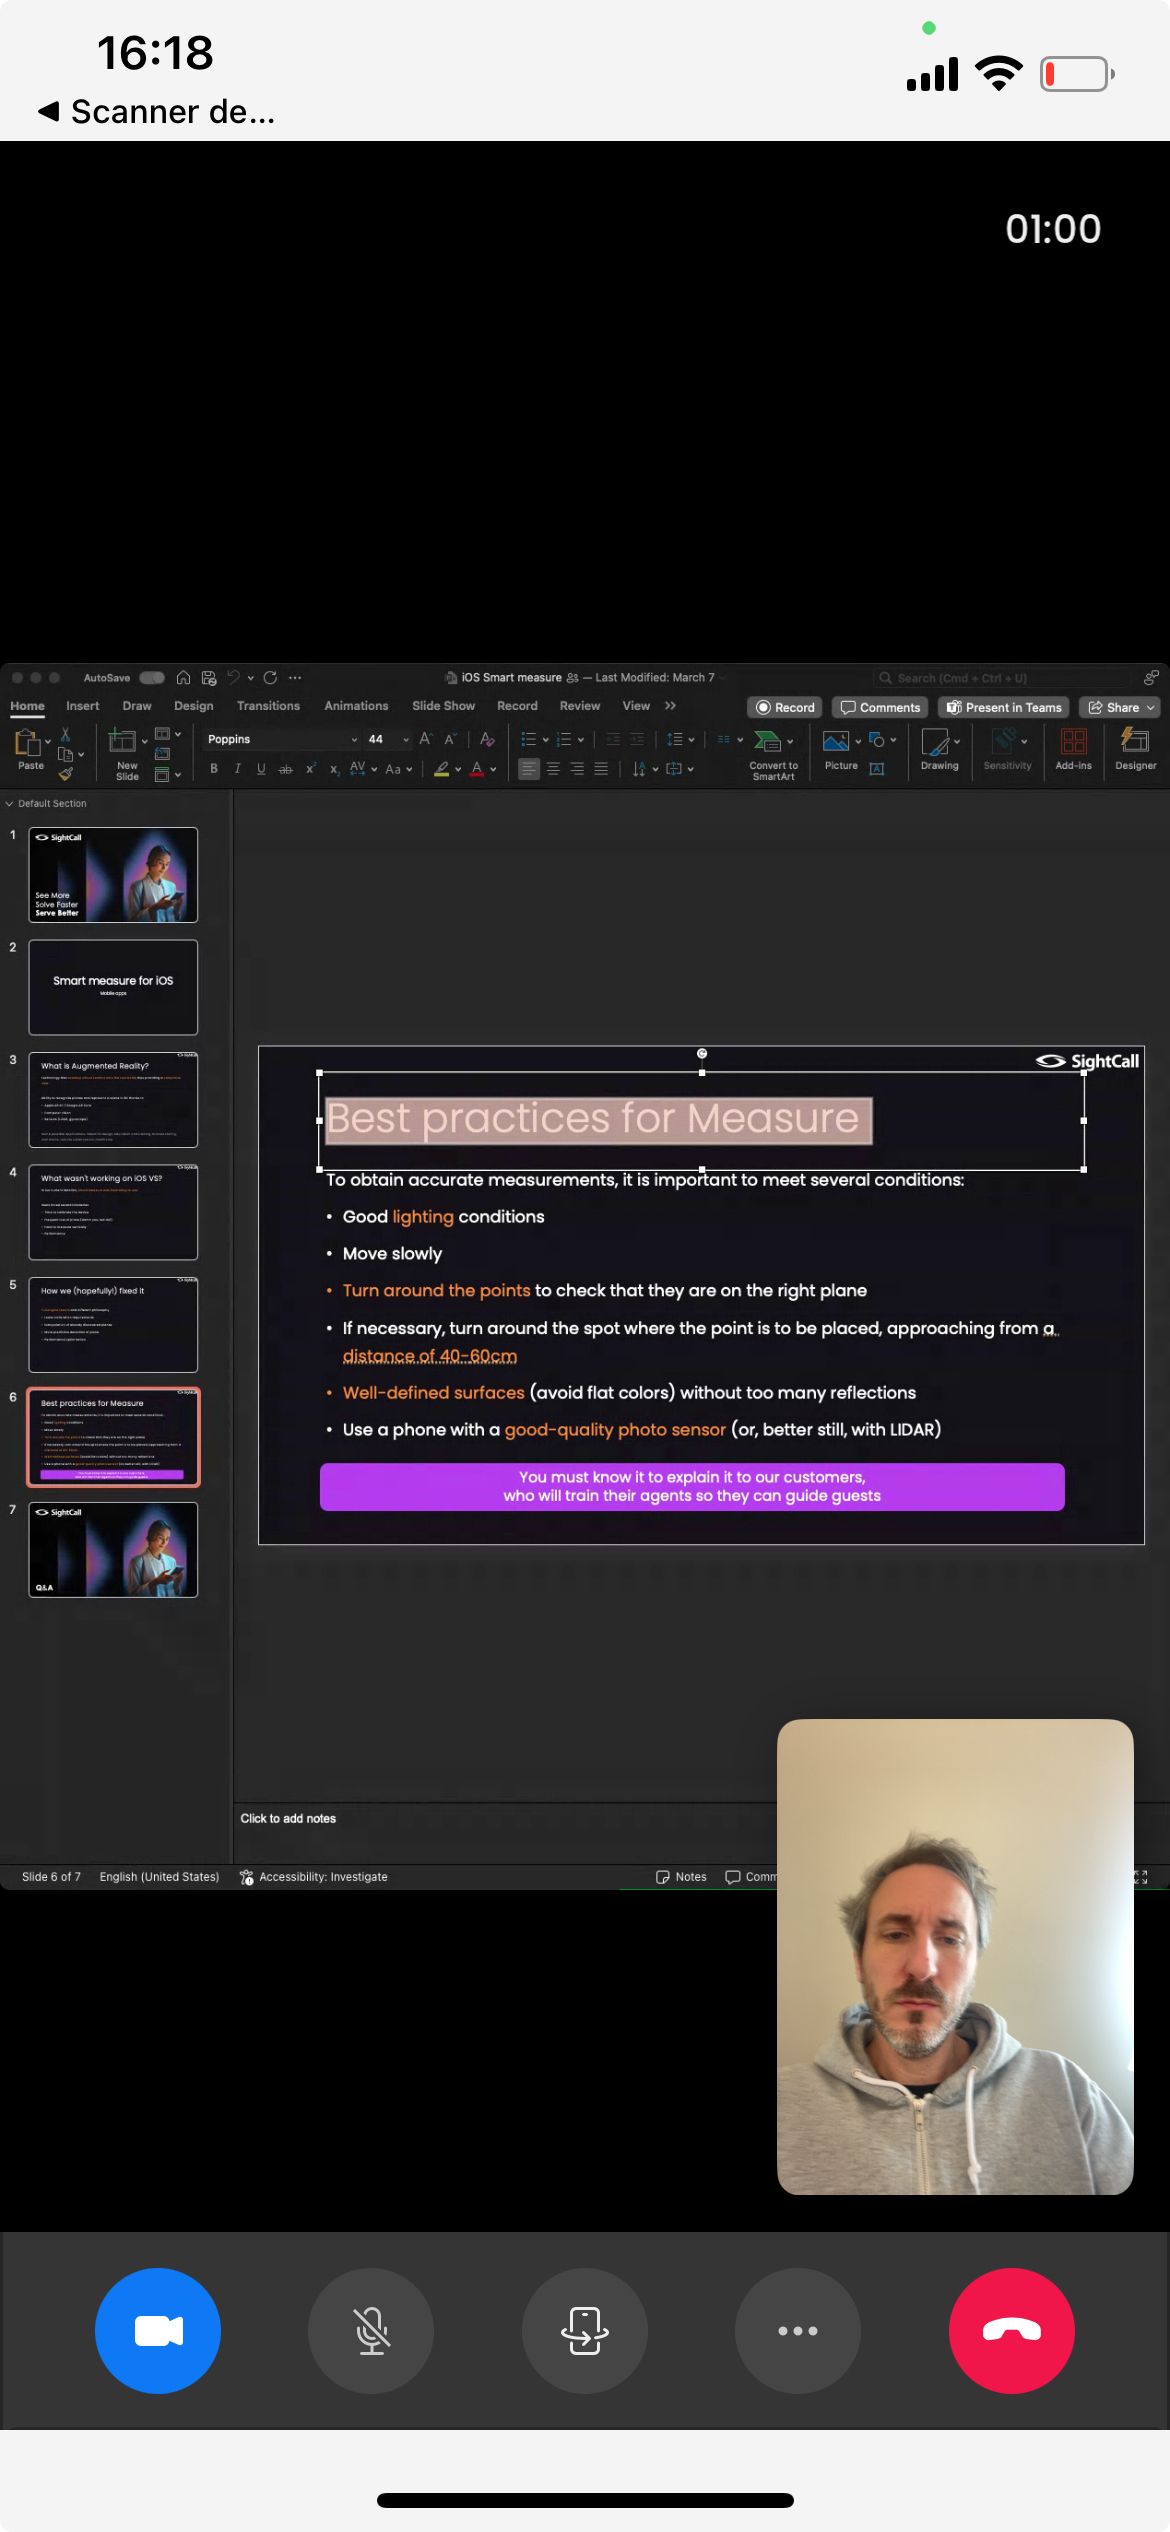Unmute the microphone in call controls

point(371,2330)
